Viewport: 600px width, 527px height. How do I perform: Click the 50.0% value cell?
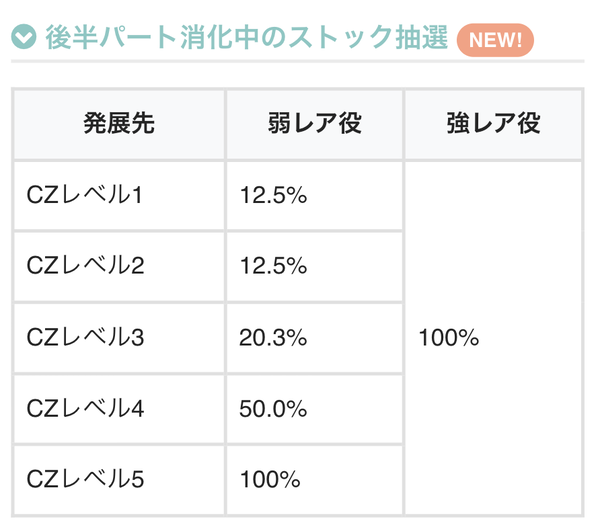coord(315,409)
